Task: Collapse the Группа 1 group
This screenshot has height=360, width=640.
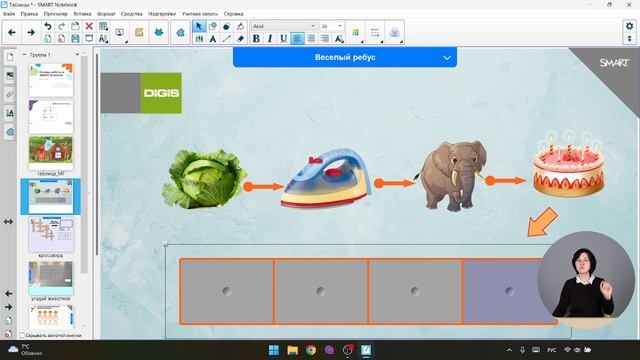Action: pyautogui.click(x=24, y=54)
